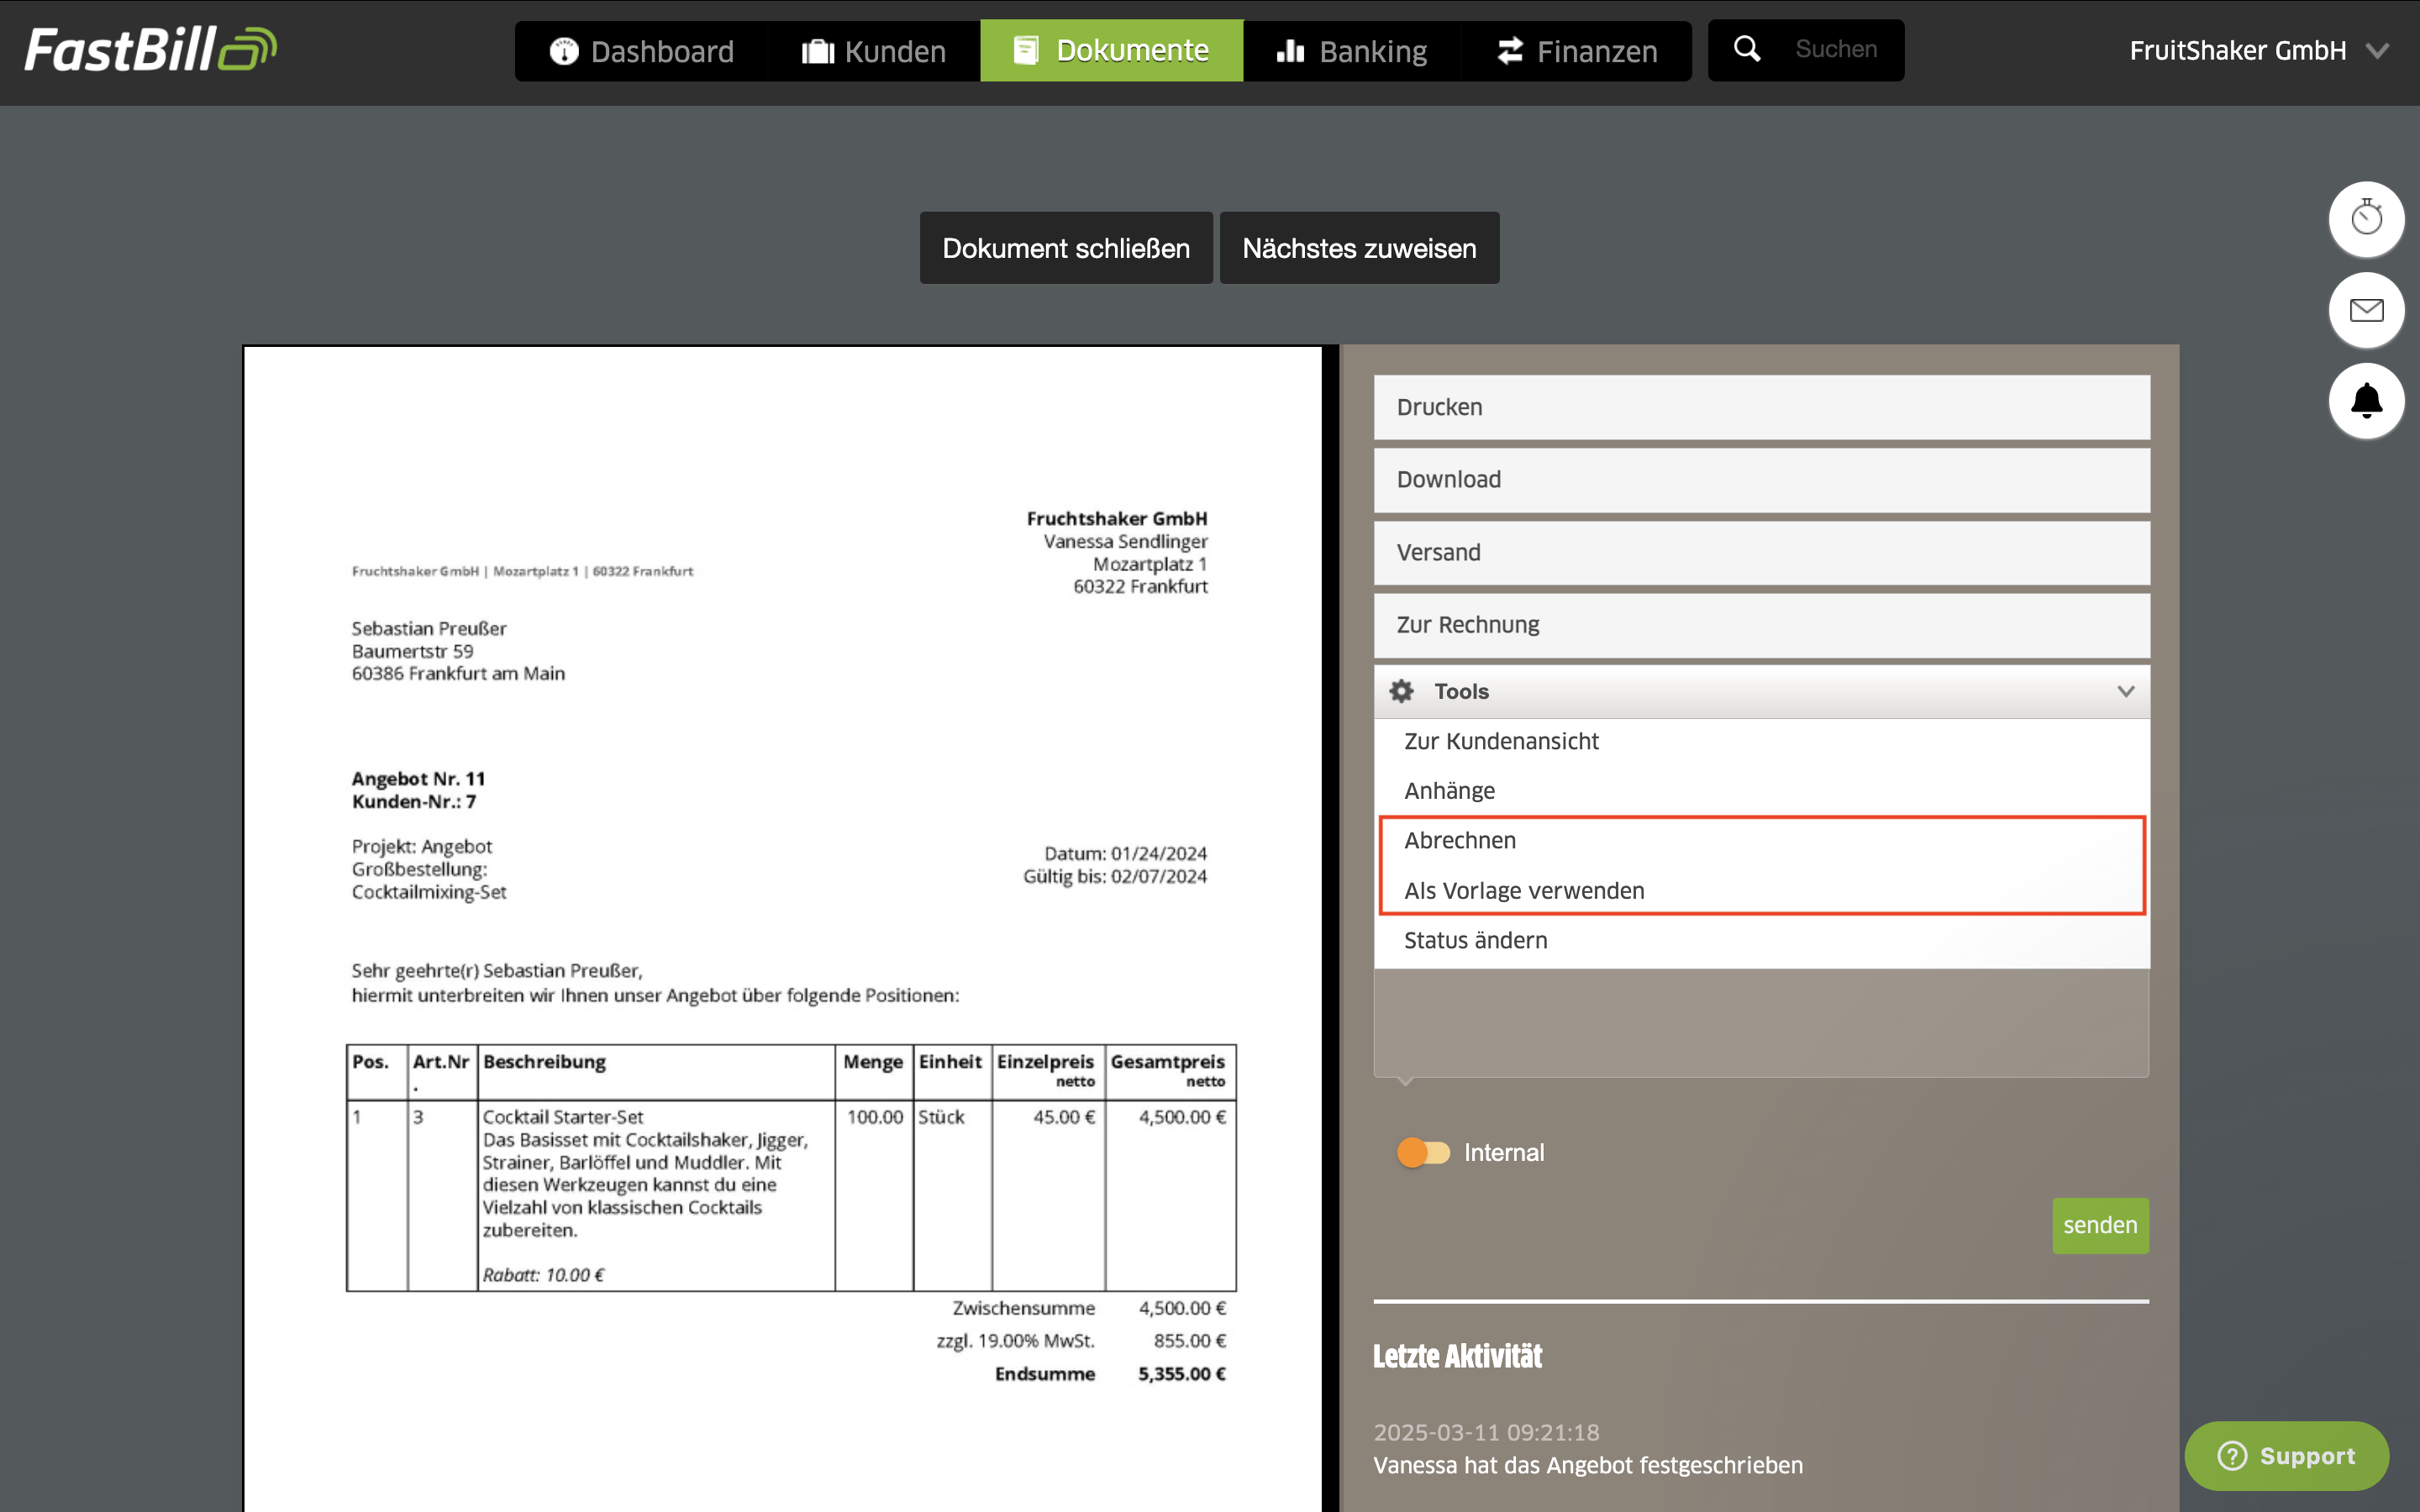
Task: Click the Tools gear icon
Action: 1402,691
